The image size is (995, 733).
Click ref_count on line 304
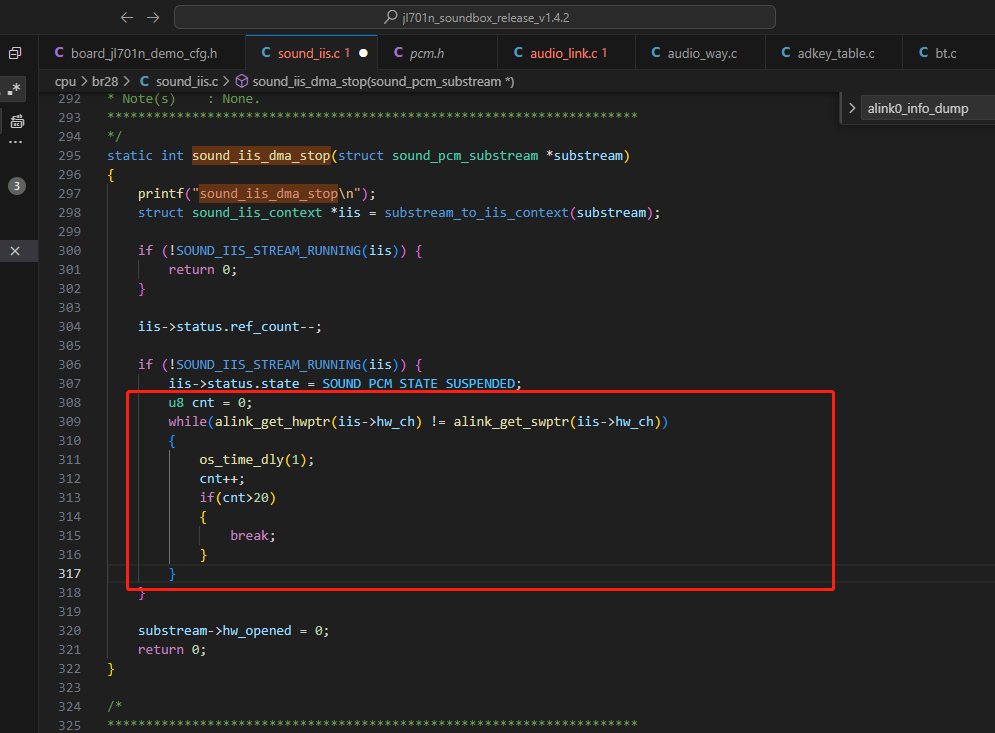(x=265, y=327)
